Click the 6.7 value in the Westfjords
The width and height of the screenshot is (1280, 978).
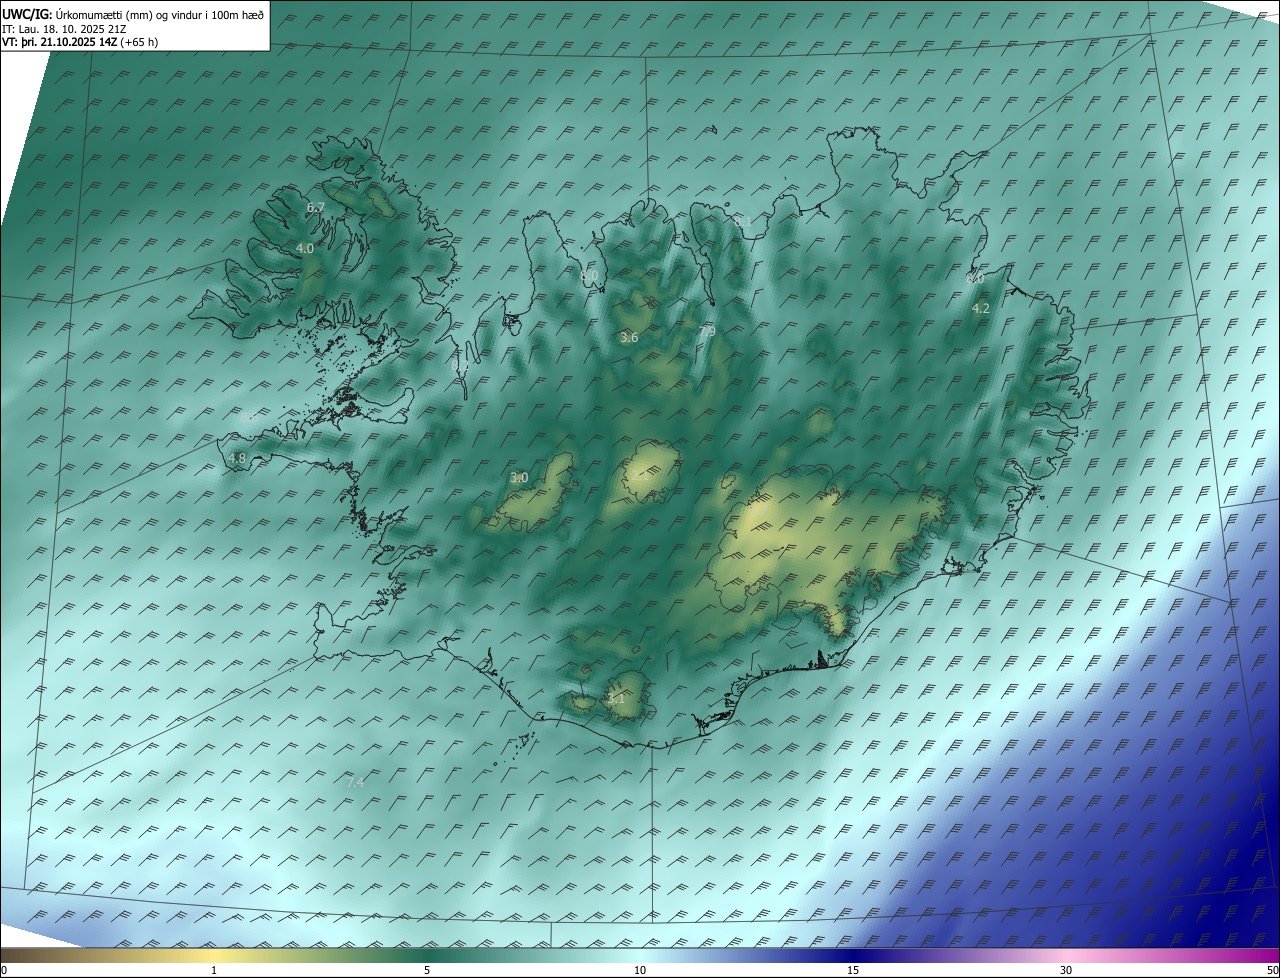[316, 208]
